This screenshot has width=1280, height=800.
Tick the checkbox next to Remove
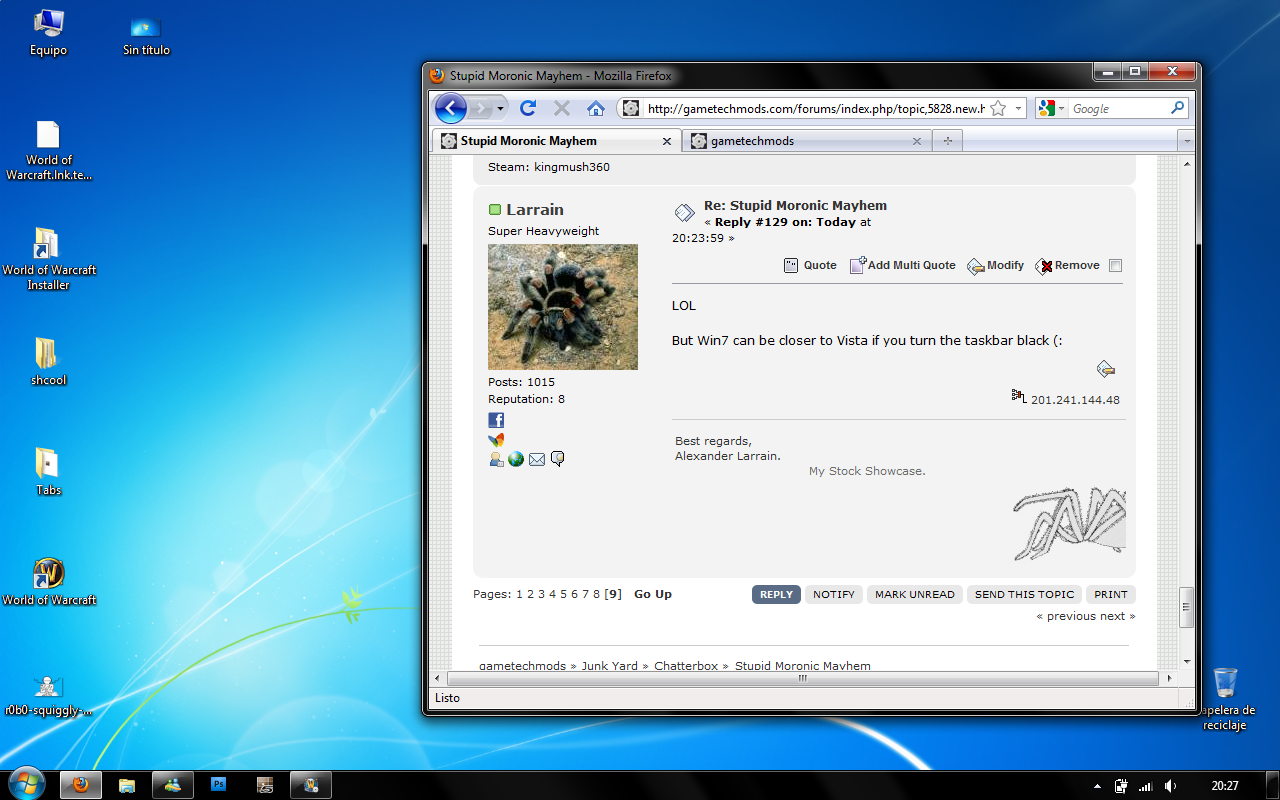(1116, 266)
